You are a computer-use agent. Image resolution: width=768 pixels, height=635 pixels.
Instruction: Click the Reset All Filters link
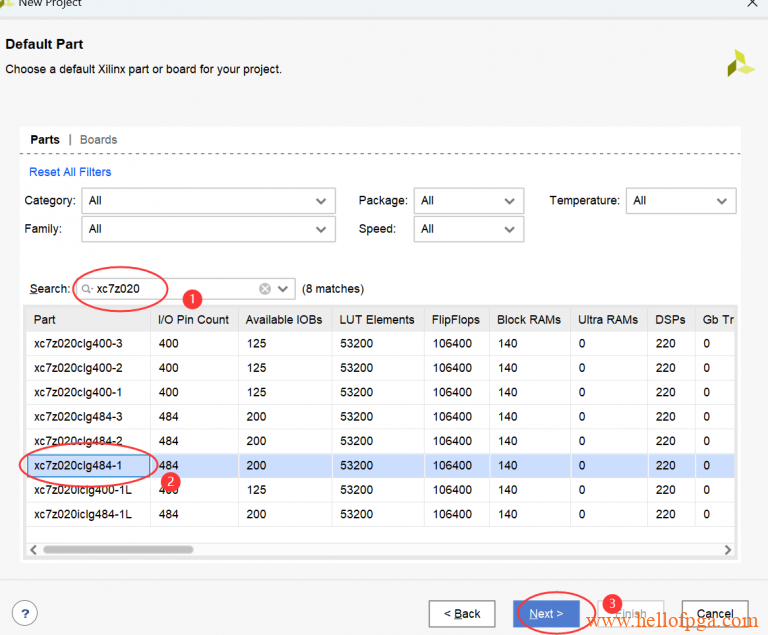pyautogui.click(x=70, y=172)
